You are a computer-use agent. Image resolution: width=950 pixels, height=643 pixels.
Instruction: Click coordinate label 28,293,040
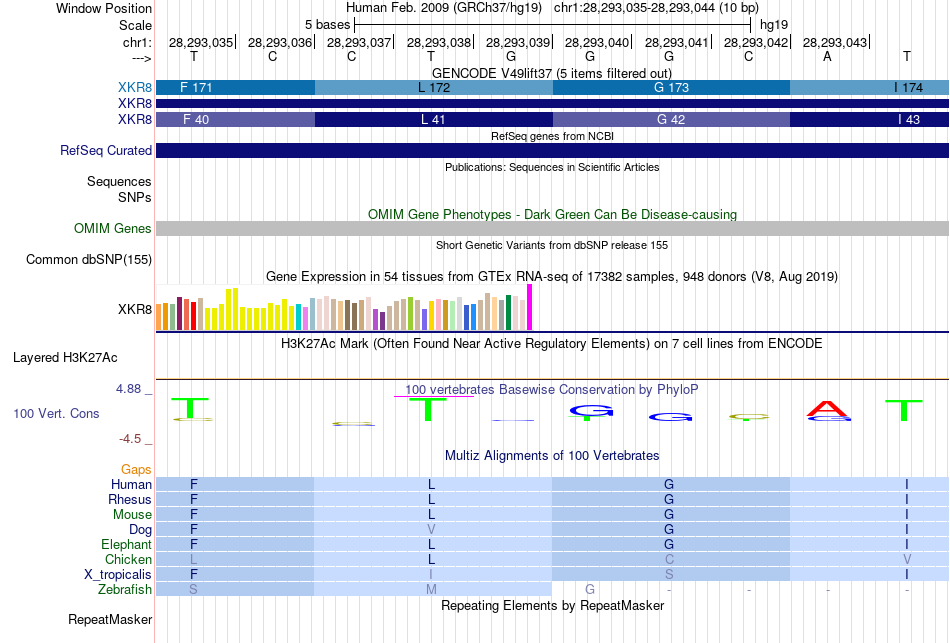point(597,42)
